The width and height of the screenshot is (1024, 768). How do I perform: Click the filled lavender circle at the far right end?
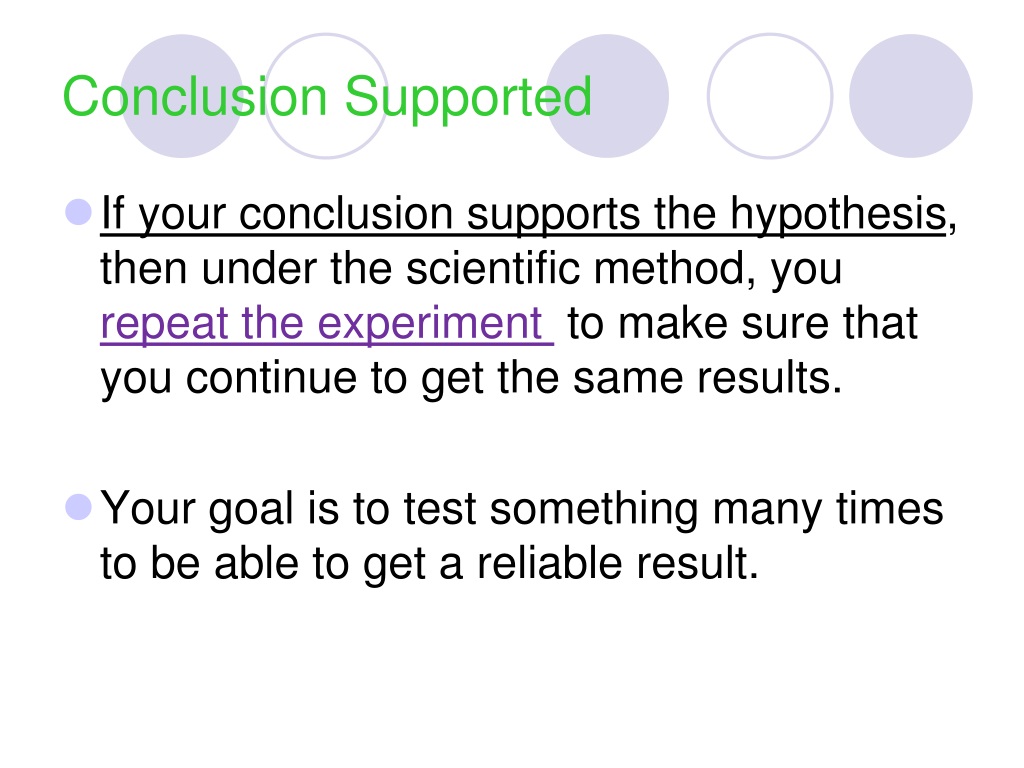(x=911, y=96)
